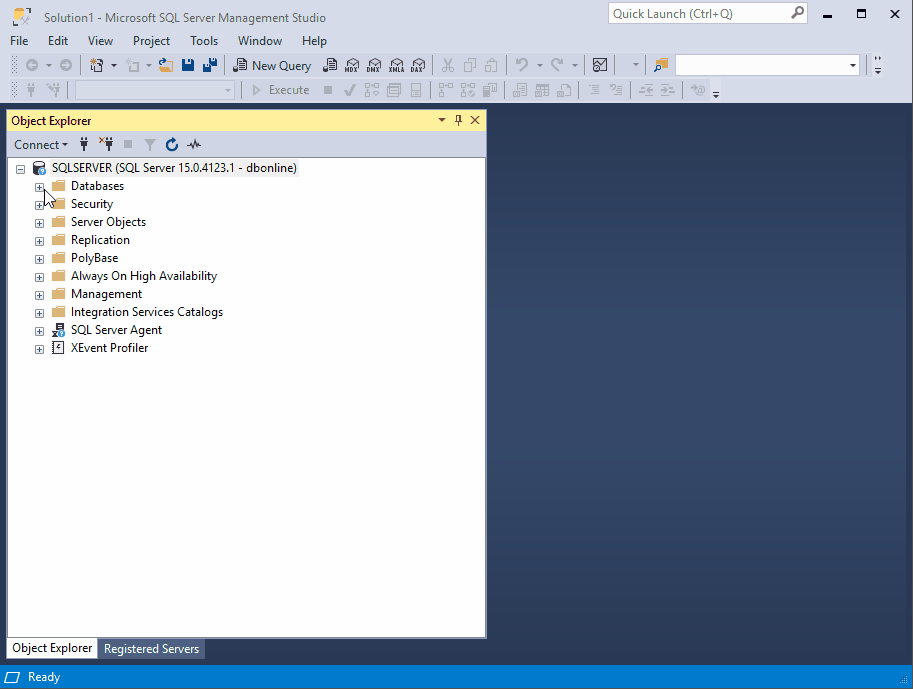The width and height of the screenshot is (913, 689).
Task: Click the Save All icon
Action: 210,65
